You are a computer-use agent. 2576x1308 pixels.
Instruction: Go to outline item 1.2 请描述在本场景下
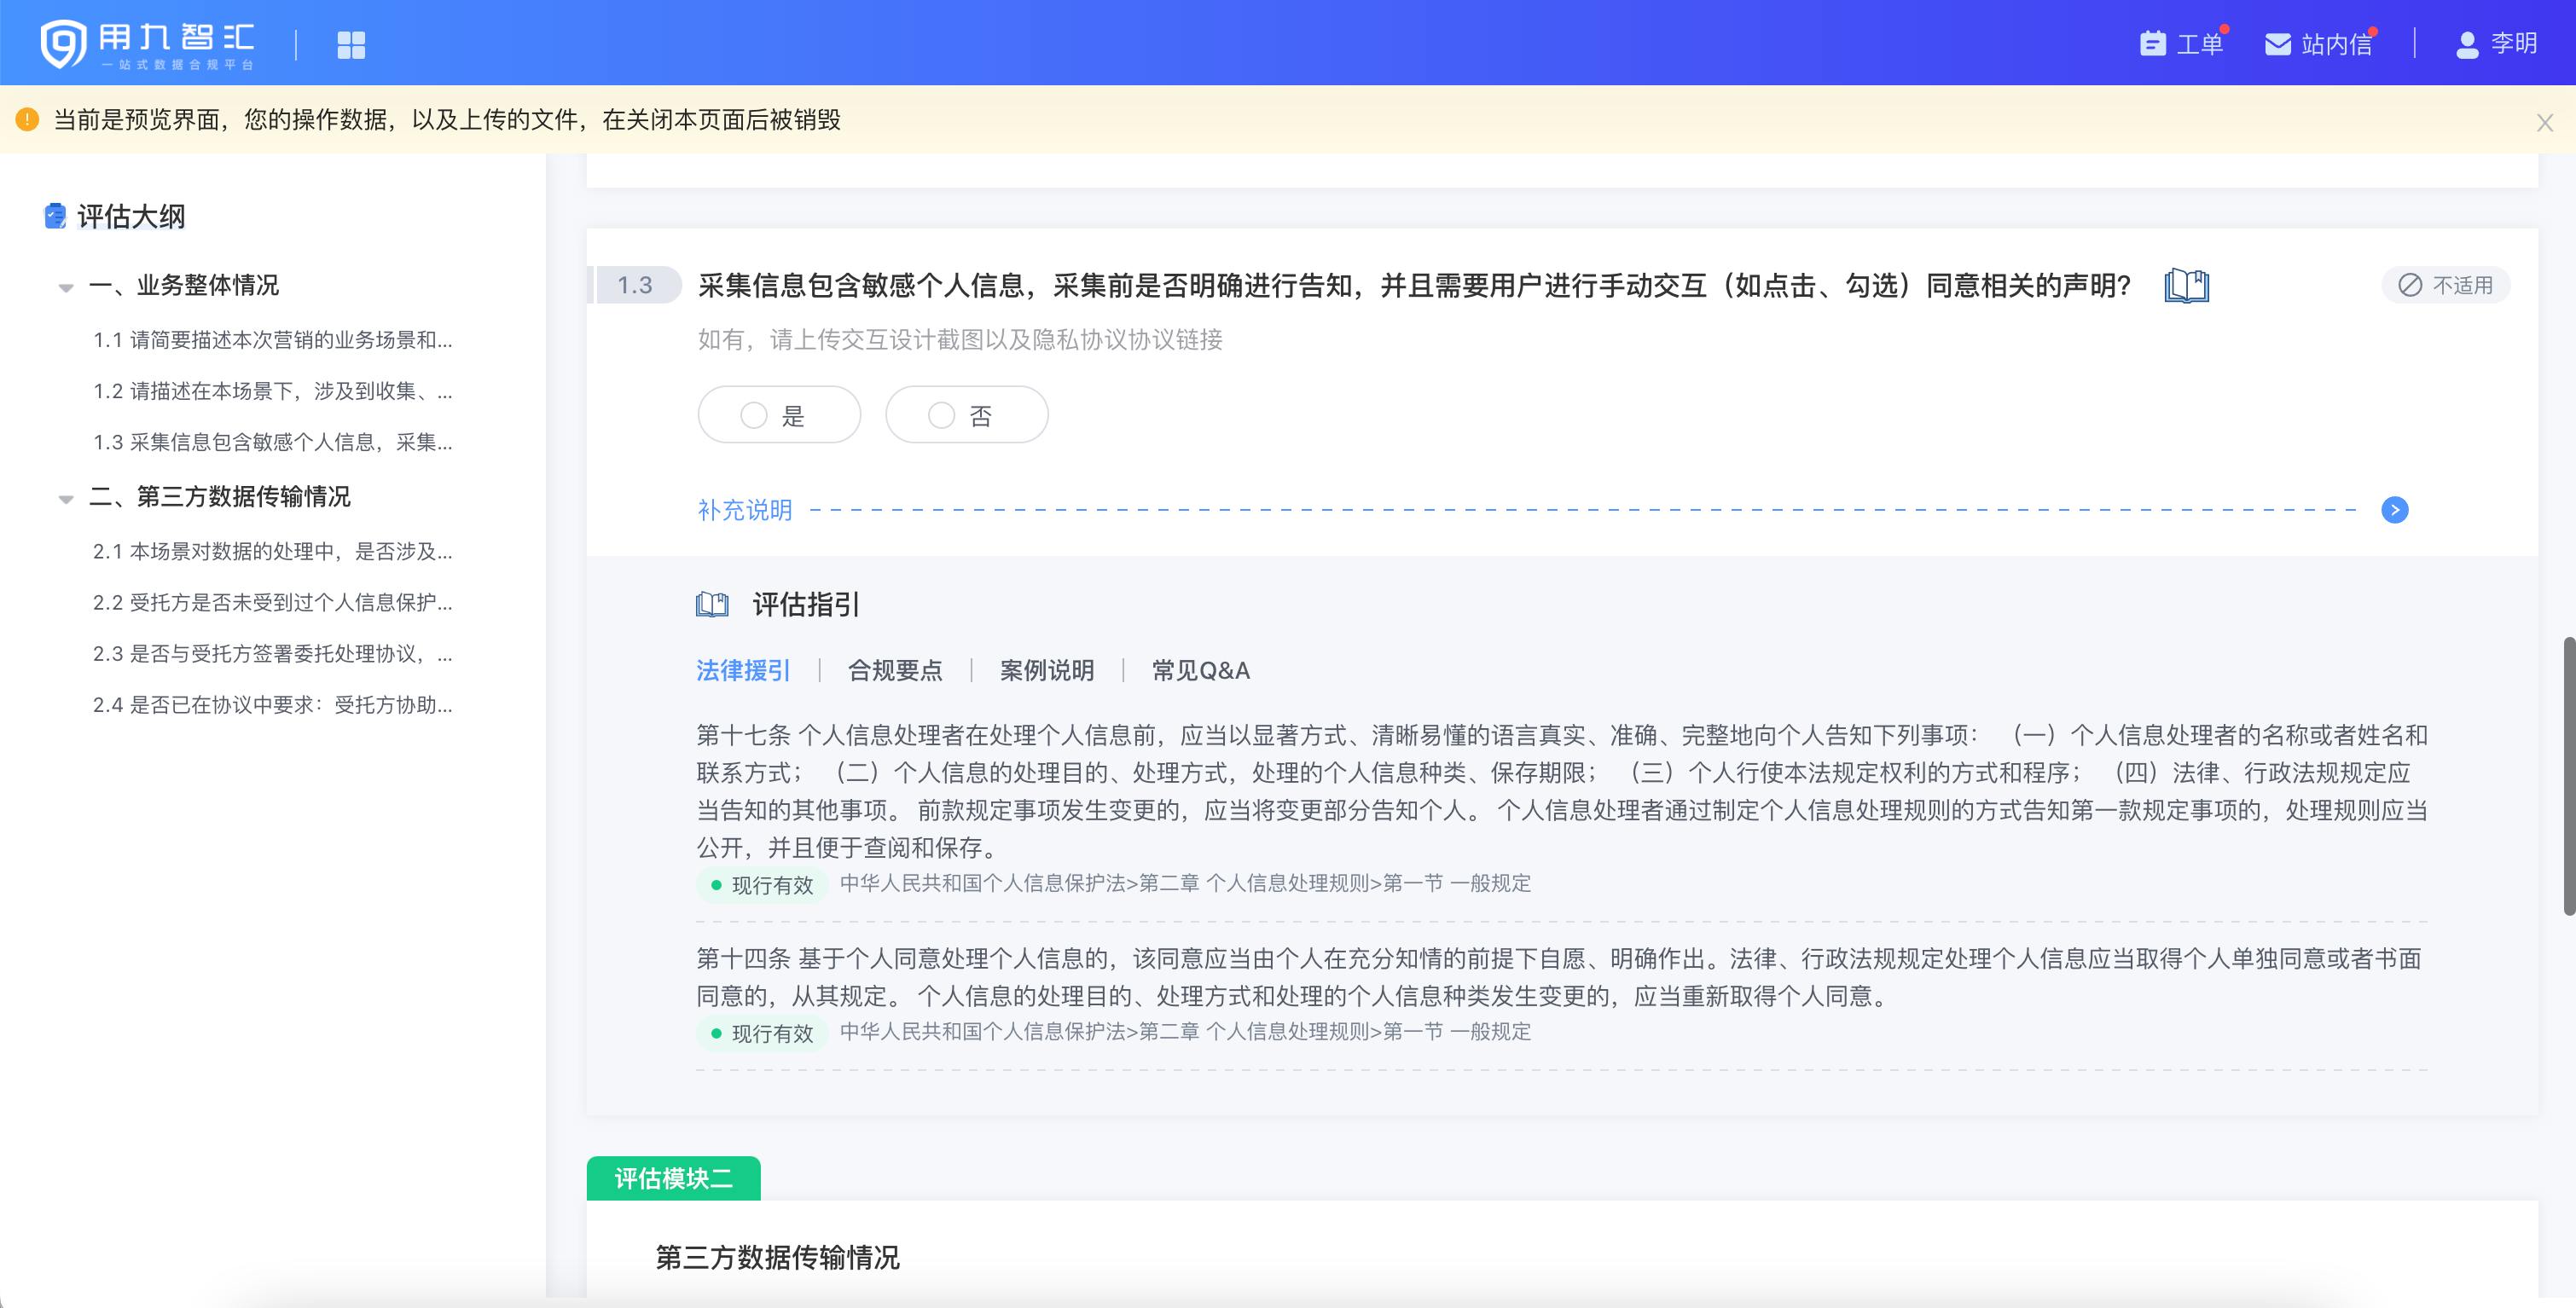[x=272, y=391]
